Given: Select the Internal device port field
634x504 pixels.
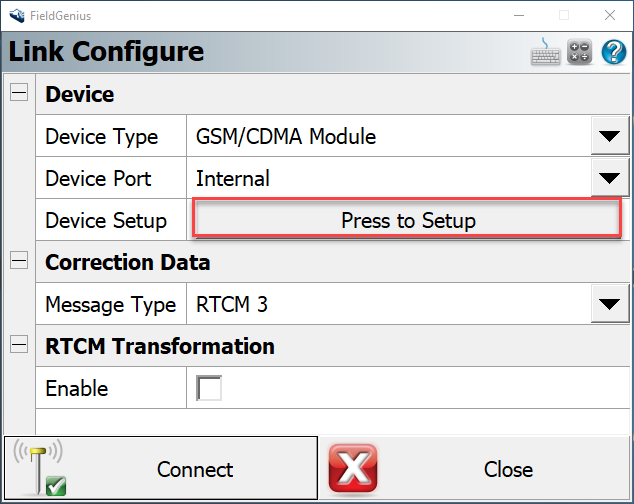Looking at the screenshot, I should pyautogui.click(x=386, y=179).
